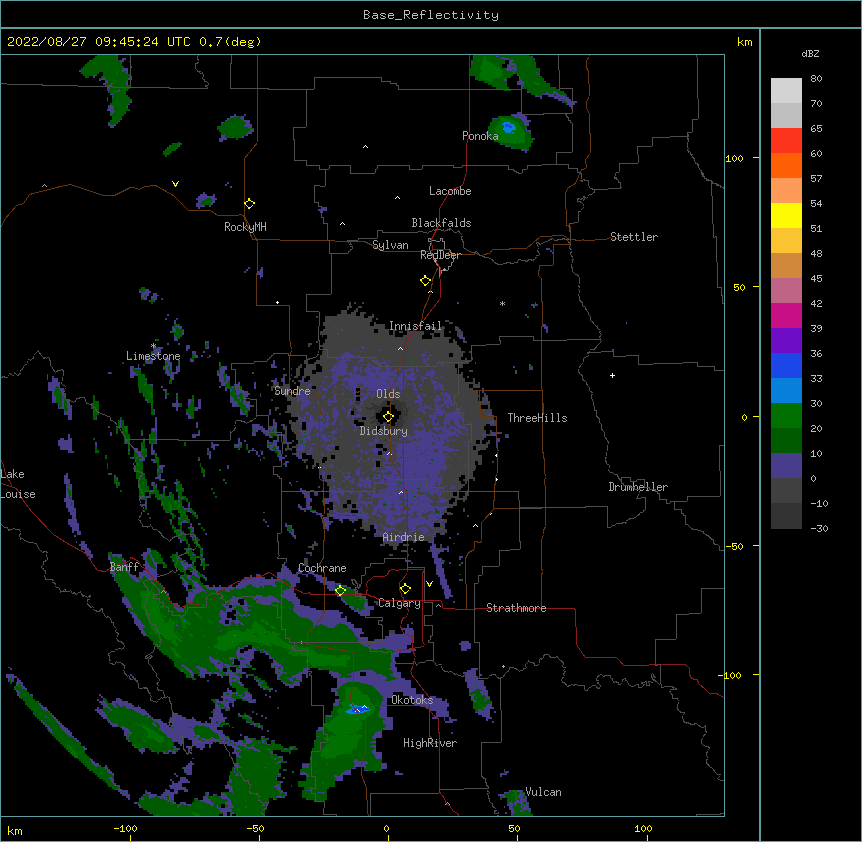Select the Okotoks label
This screenshot has height=842, width=862.
pos(412,700)
